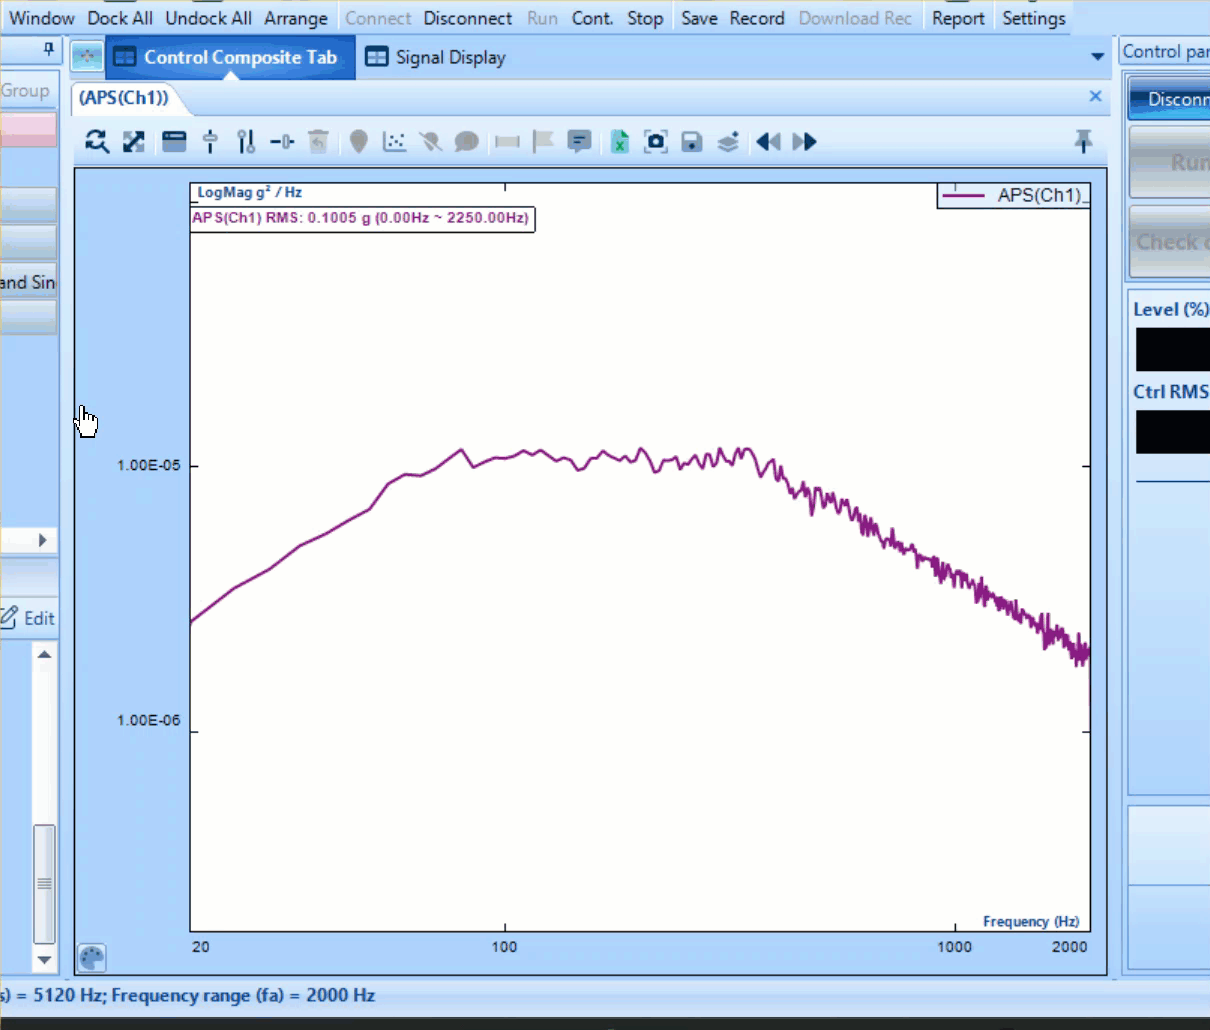The height and width of the screenshot is (1030, 1210).
Task: Toggle the pin on the plot toolbar
Action: tap(1083, 142)
